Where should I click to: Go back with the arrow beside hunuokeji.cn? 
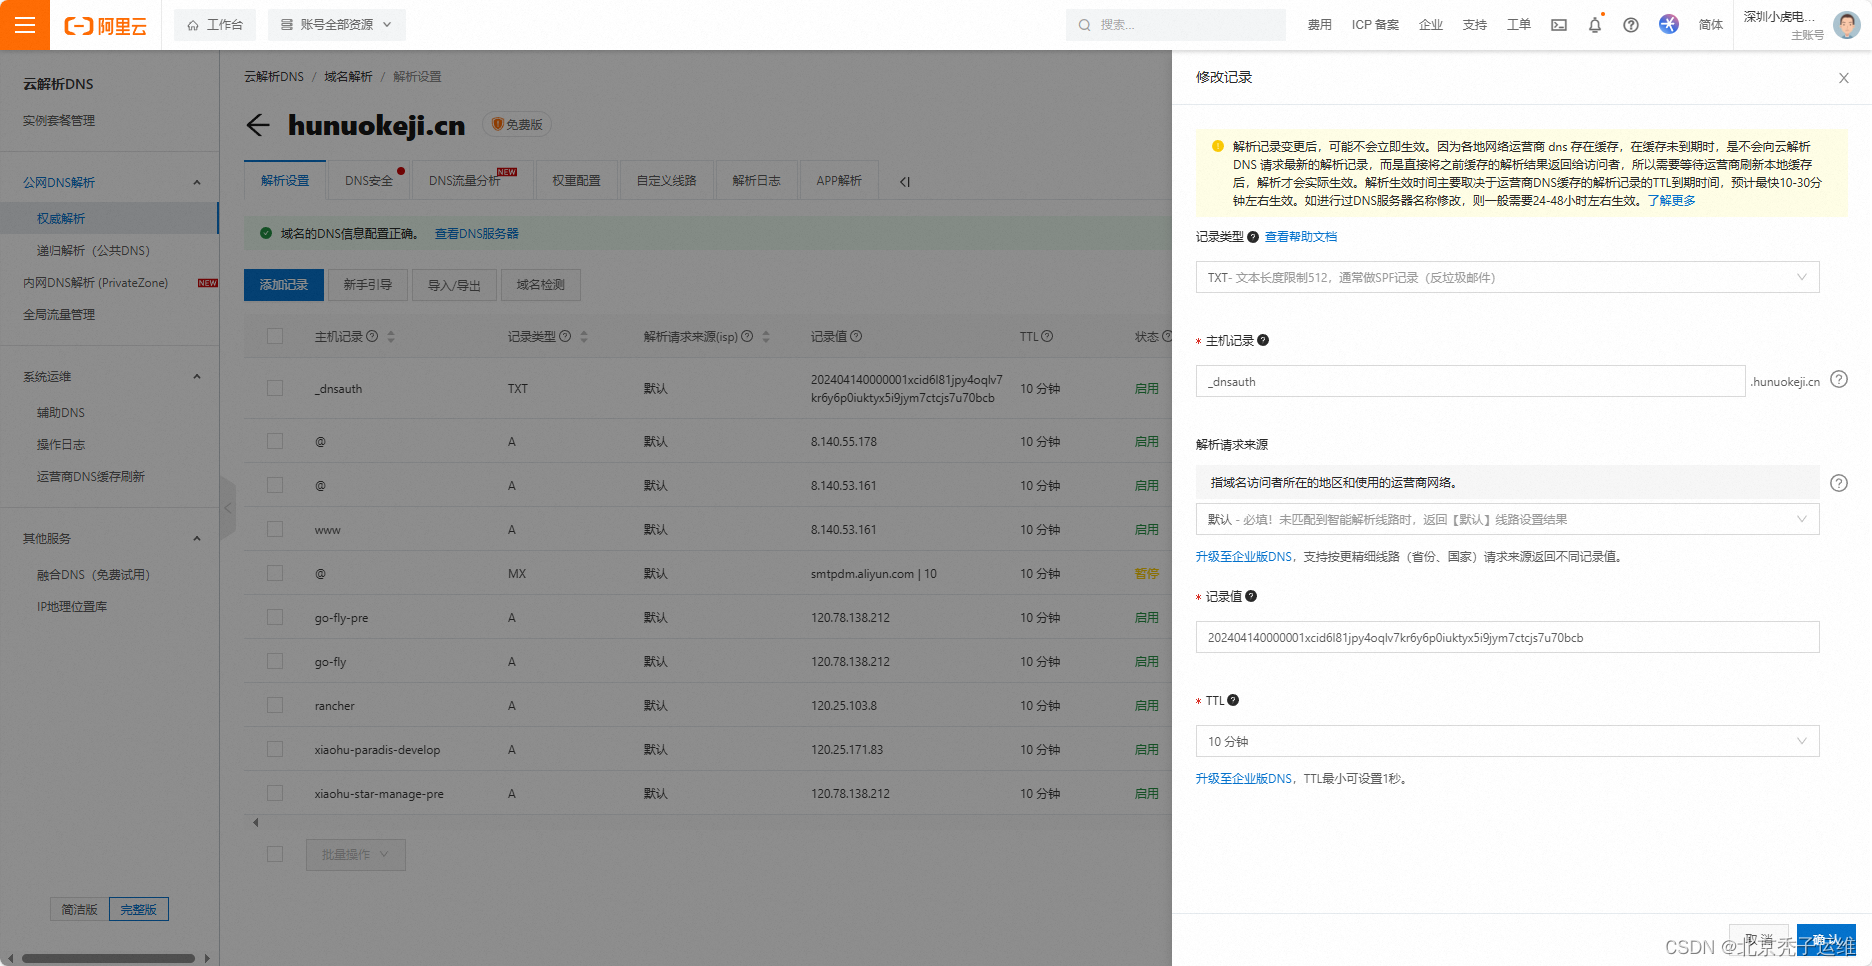258,125
